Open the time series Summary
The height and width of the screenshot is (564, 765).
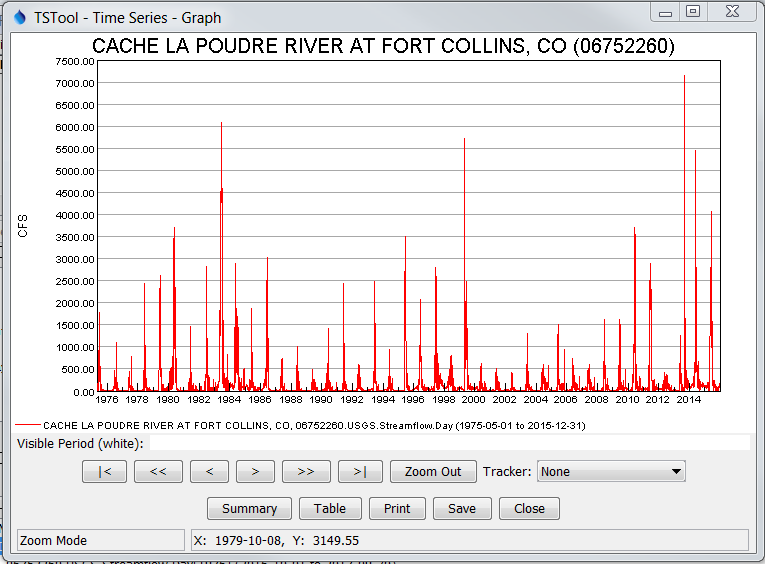click(x=249, y=508)
